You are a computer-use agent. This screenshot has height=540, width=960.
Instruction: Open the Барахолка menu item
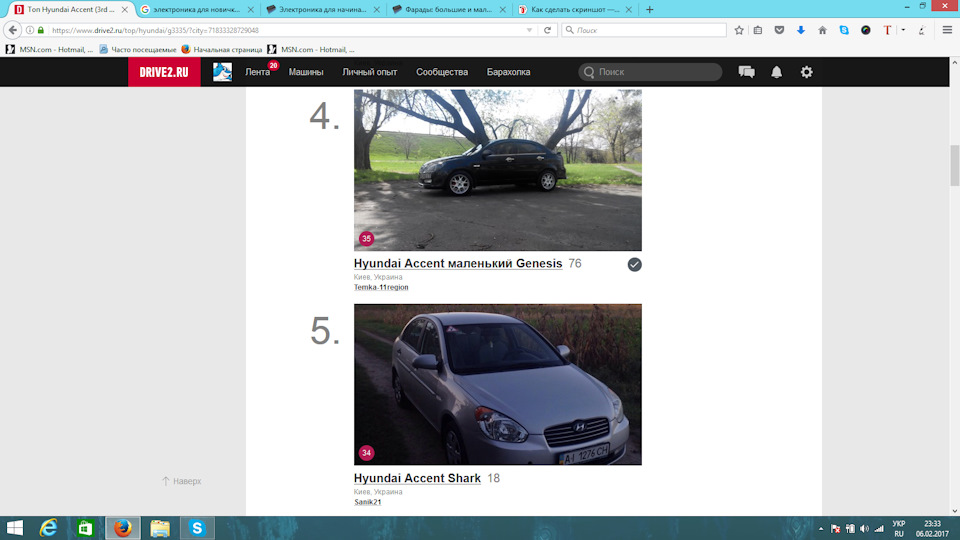[x=508, y=72]
